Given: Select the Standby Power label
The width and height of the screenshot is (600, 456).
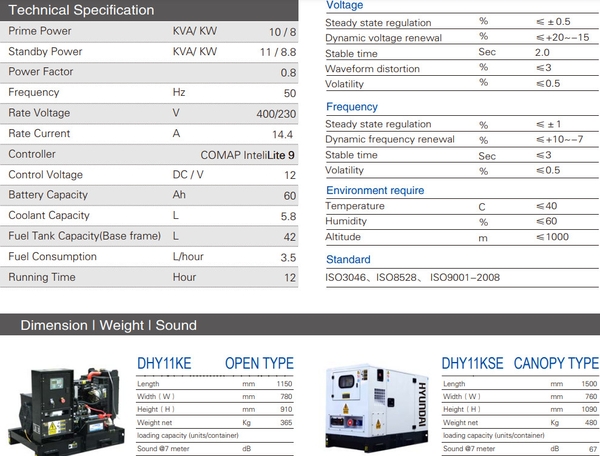Looking at the screenshot, I should tap(45, 52).
